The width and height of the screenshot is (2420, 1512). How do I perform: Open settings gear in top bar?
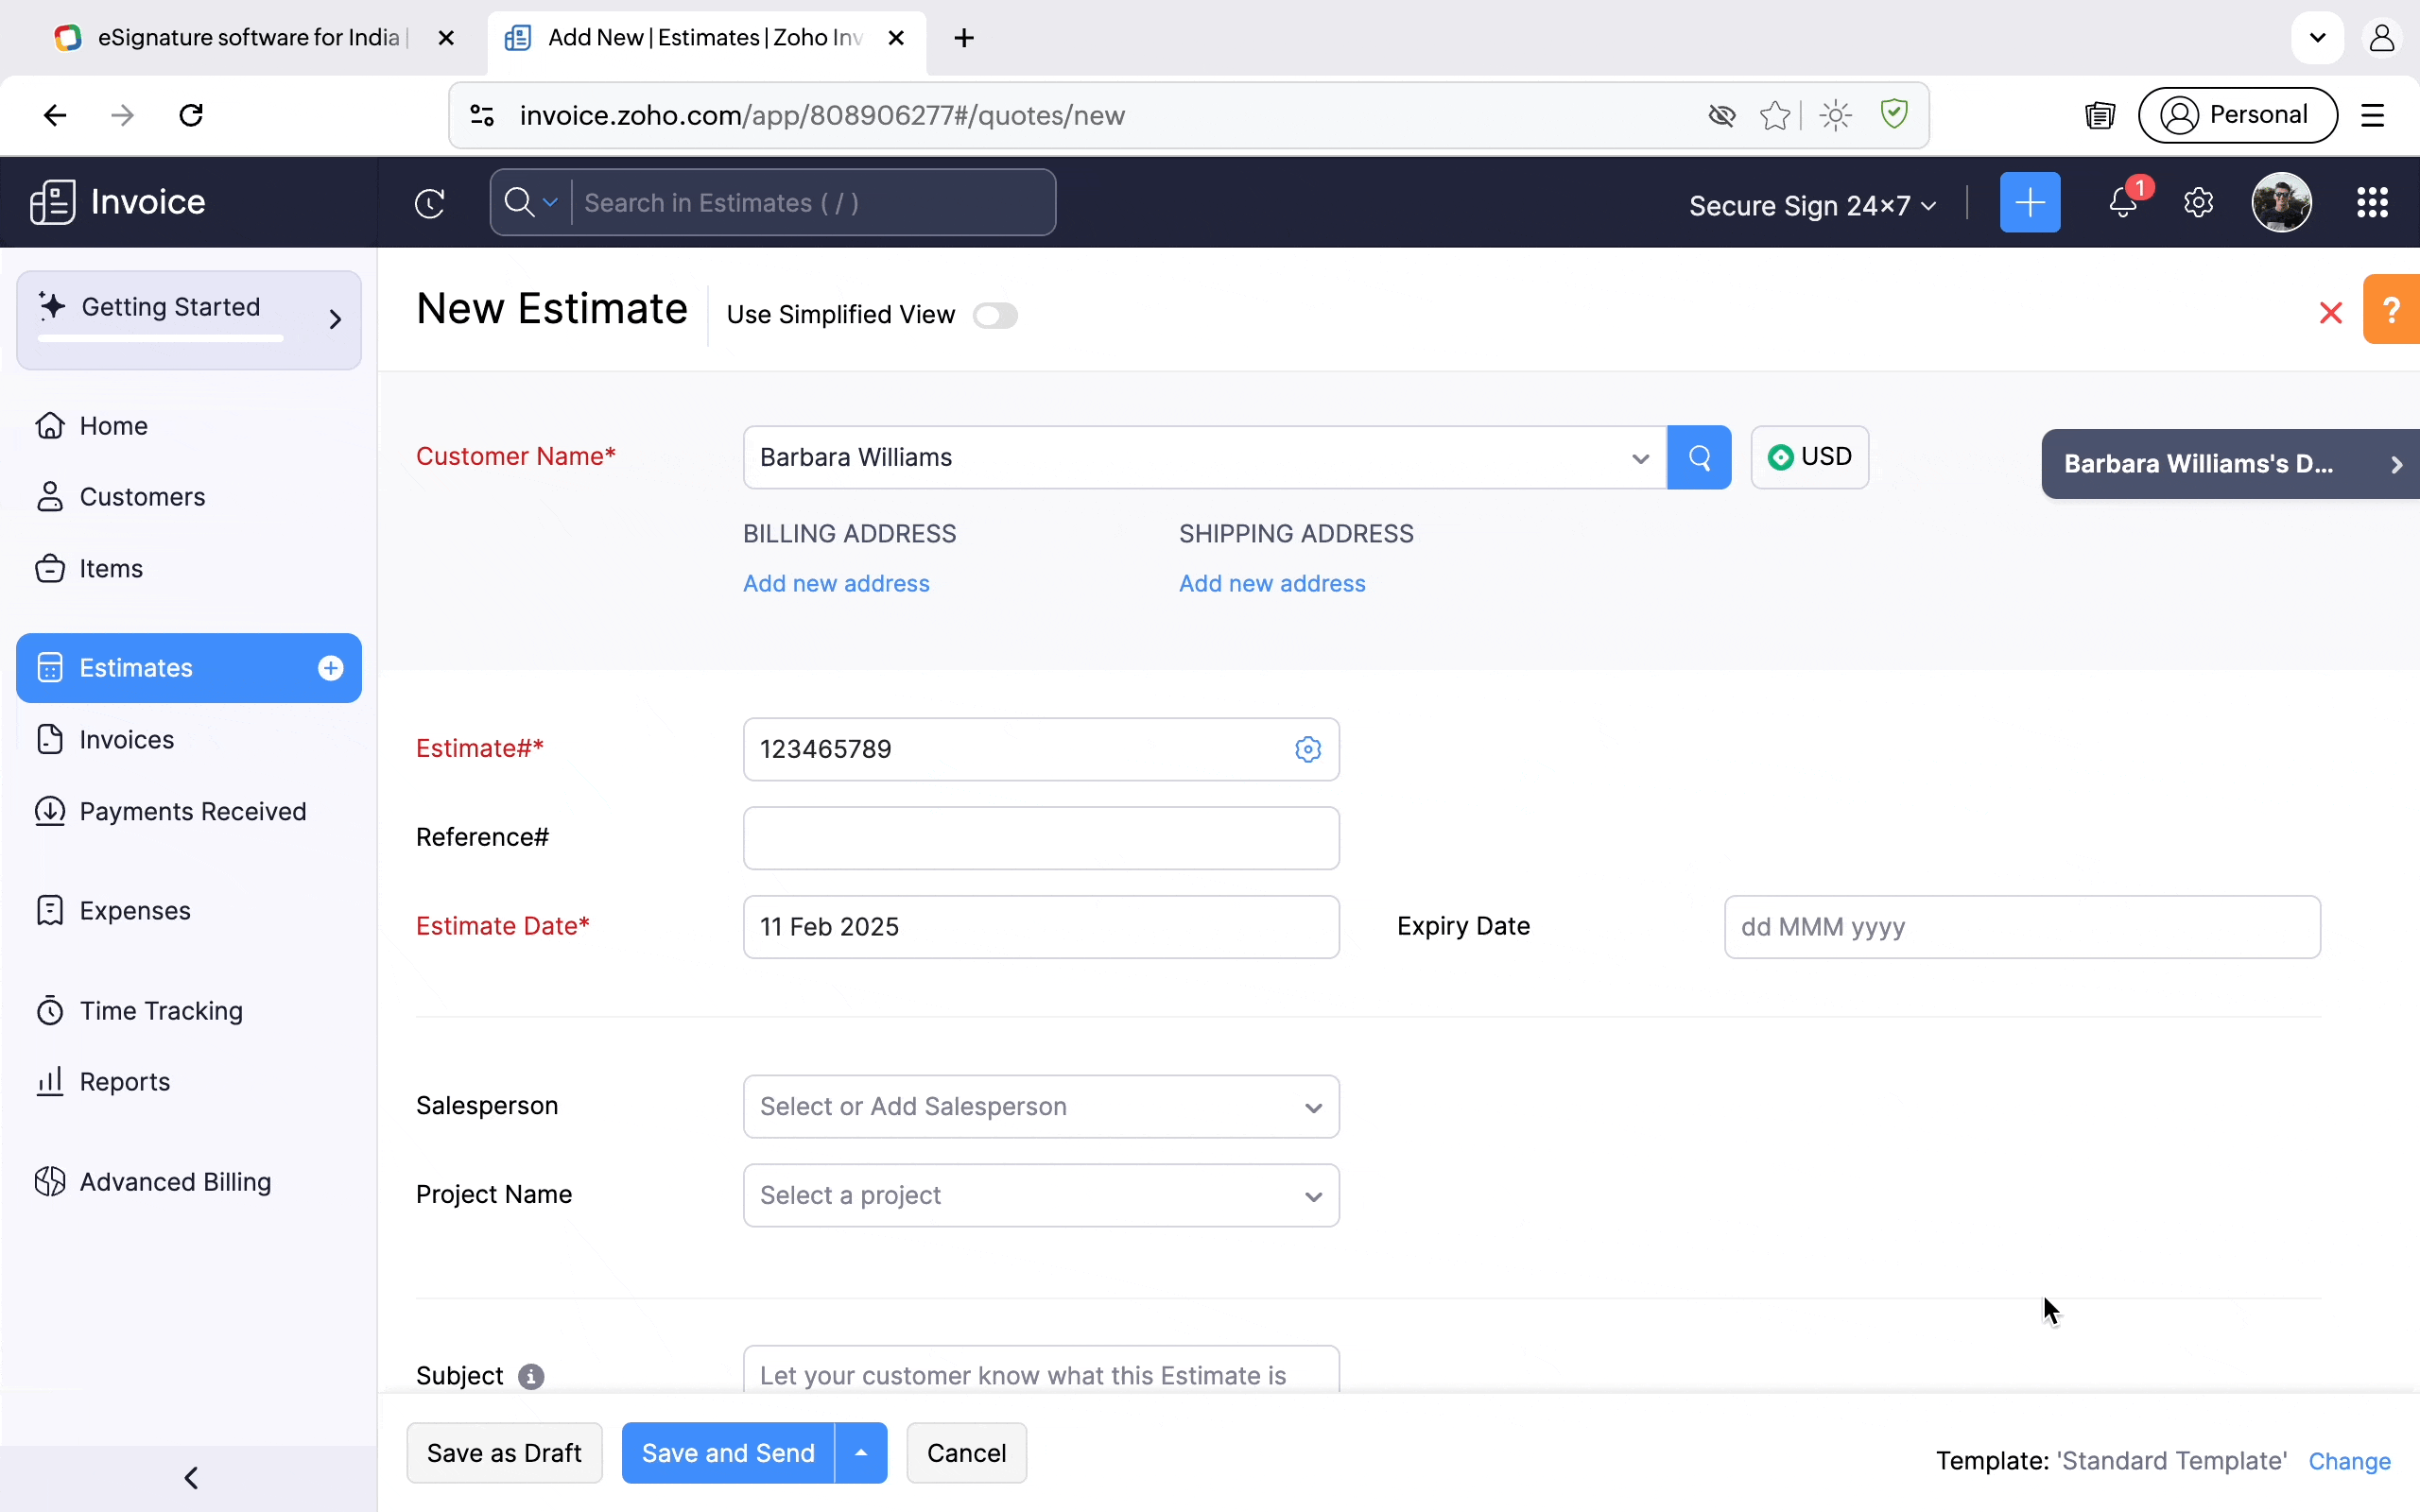[2198, 203]
